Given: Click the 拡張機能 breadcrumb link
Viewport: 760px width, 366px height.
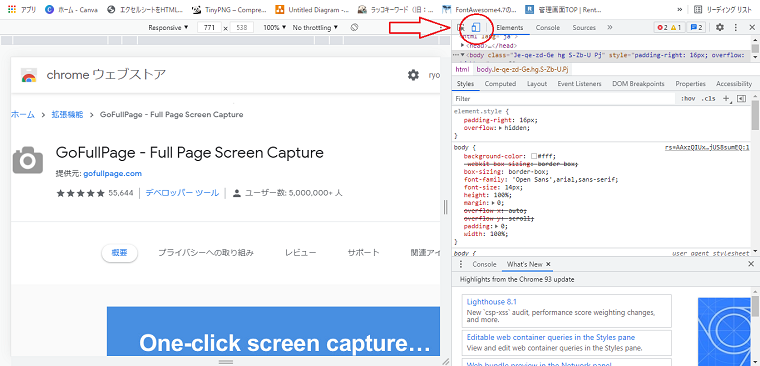Looking at the screenshot, I should pyautogui.click(x=67, y=115).
